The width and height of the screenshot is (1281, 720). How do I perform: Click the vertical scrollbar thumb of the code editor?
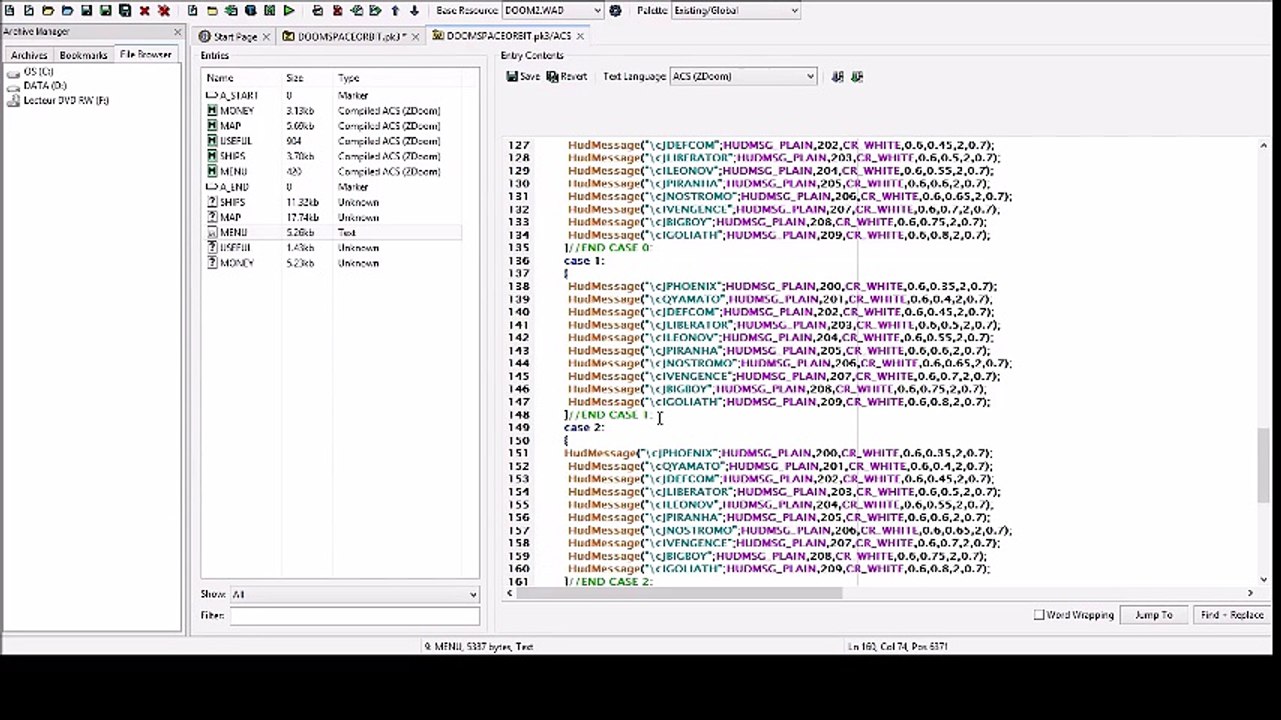coord(1263,465)
